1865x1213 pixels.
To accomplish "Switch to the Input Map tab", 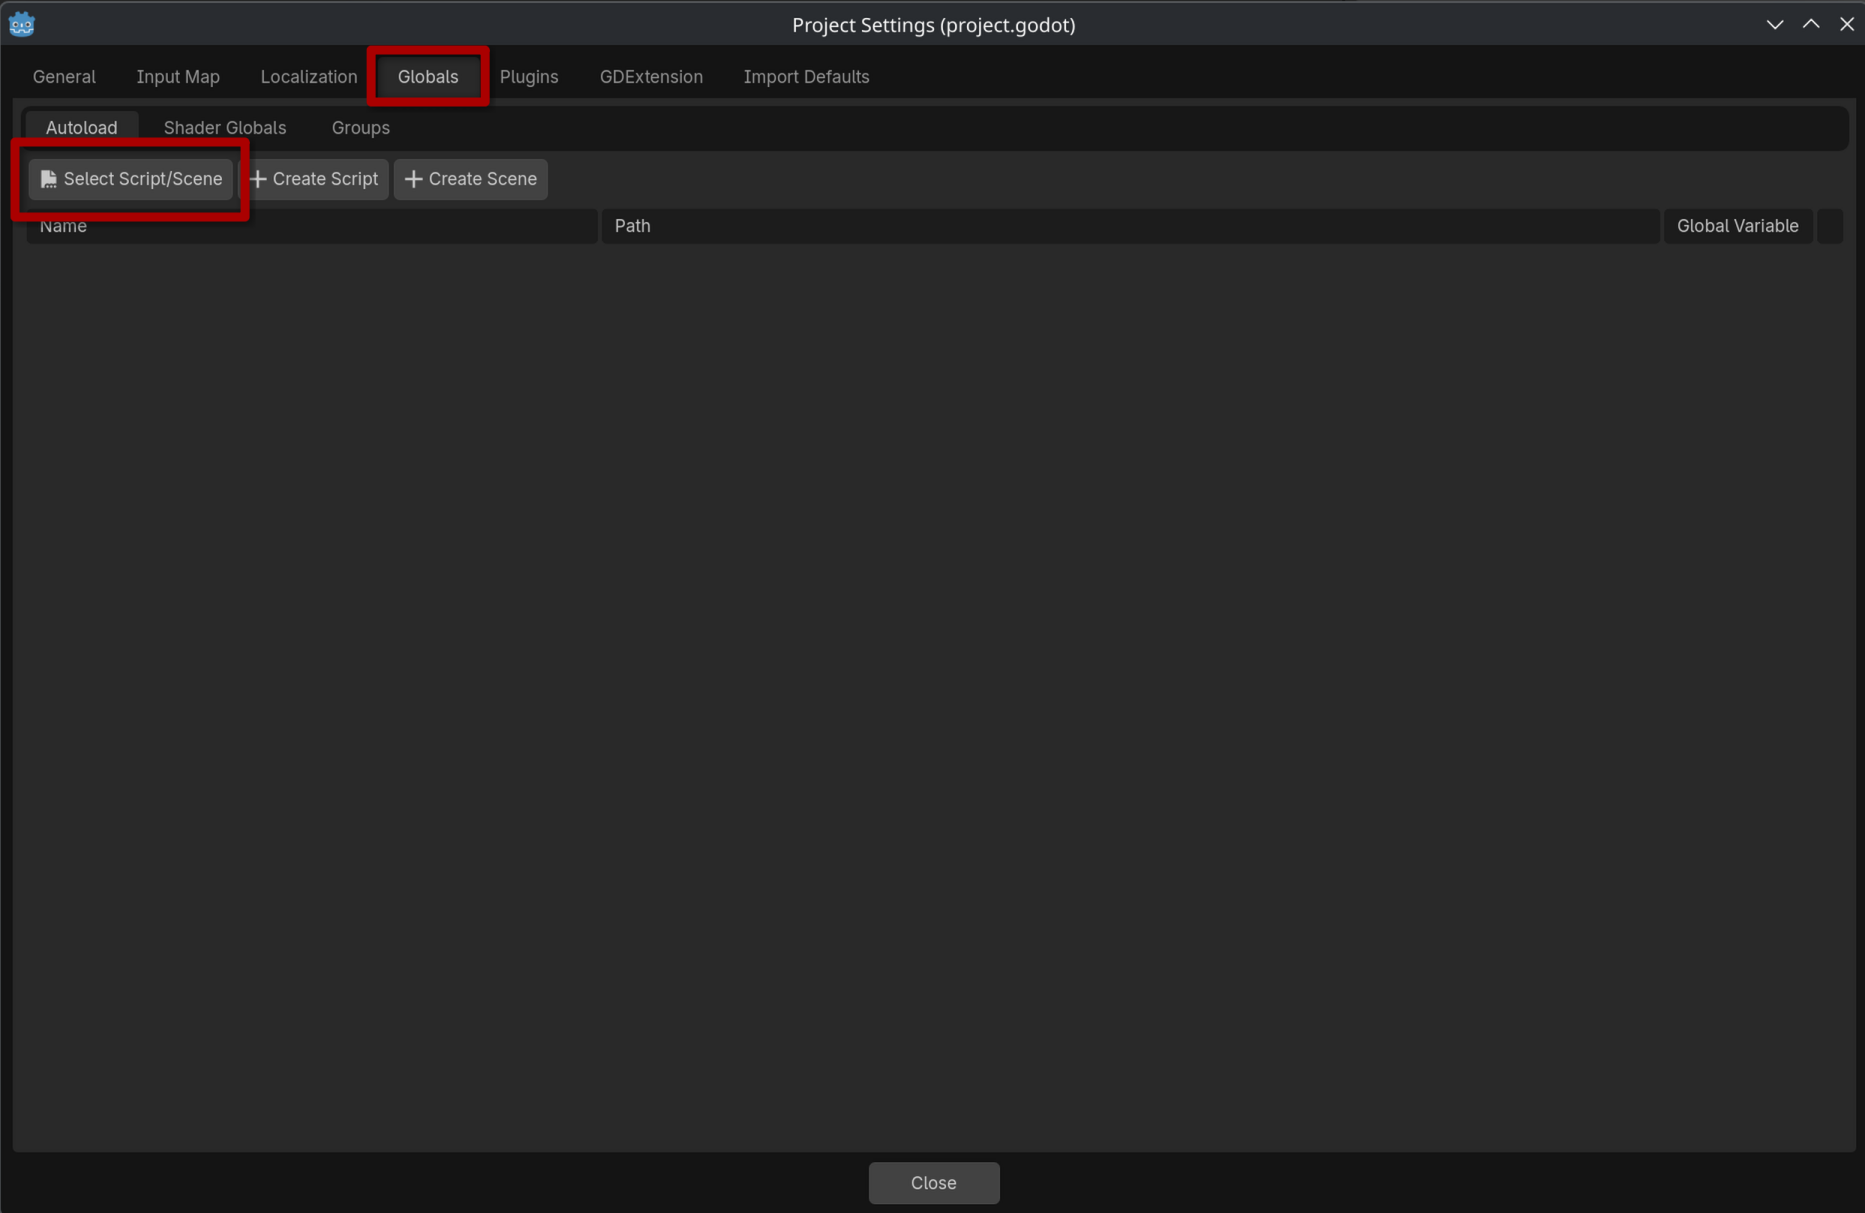I will click(x=178, y=77).
